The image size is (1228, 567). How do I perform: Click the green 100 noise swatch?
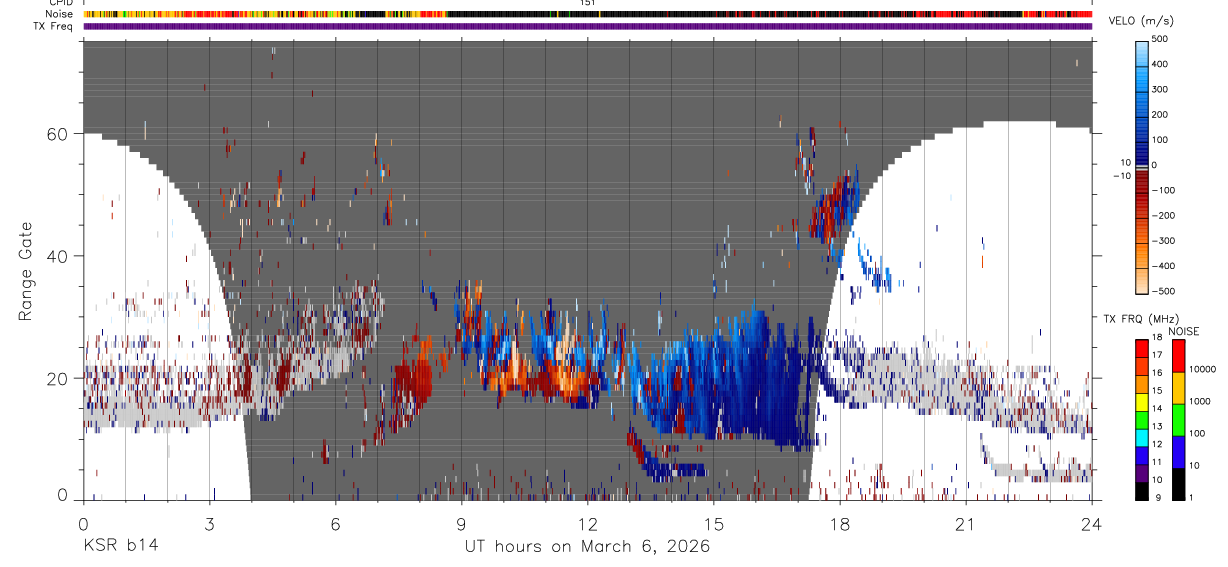click(1178, 419)
